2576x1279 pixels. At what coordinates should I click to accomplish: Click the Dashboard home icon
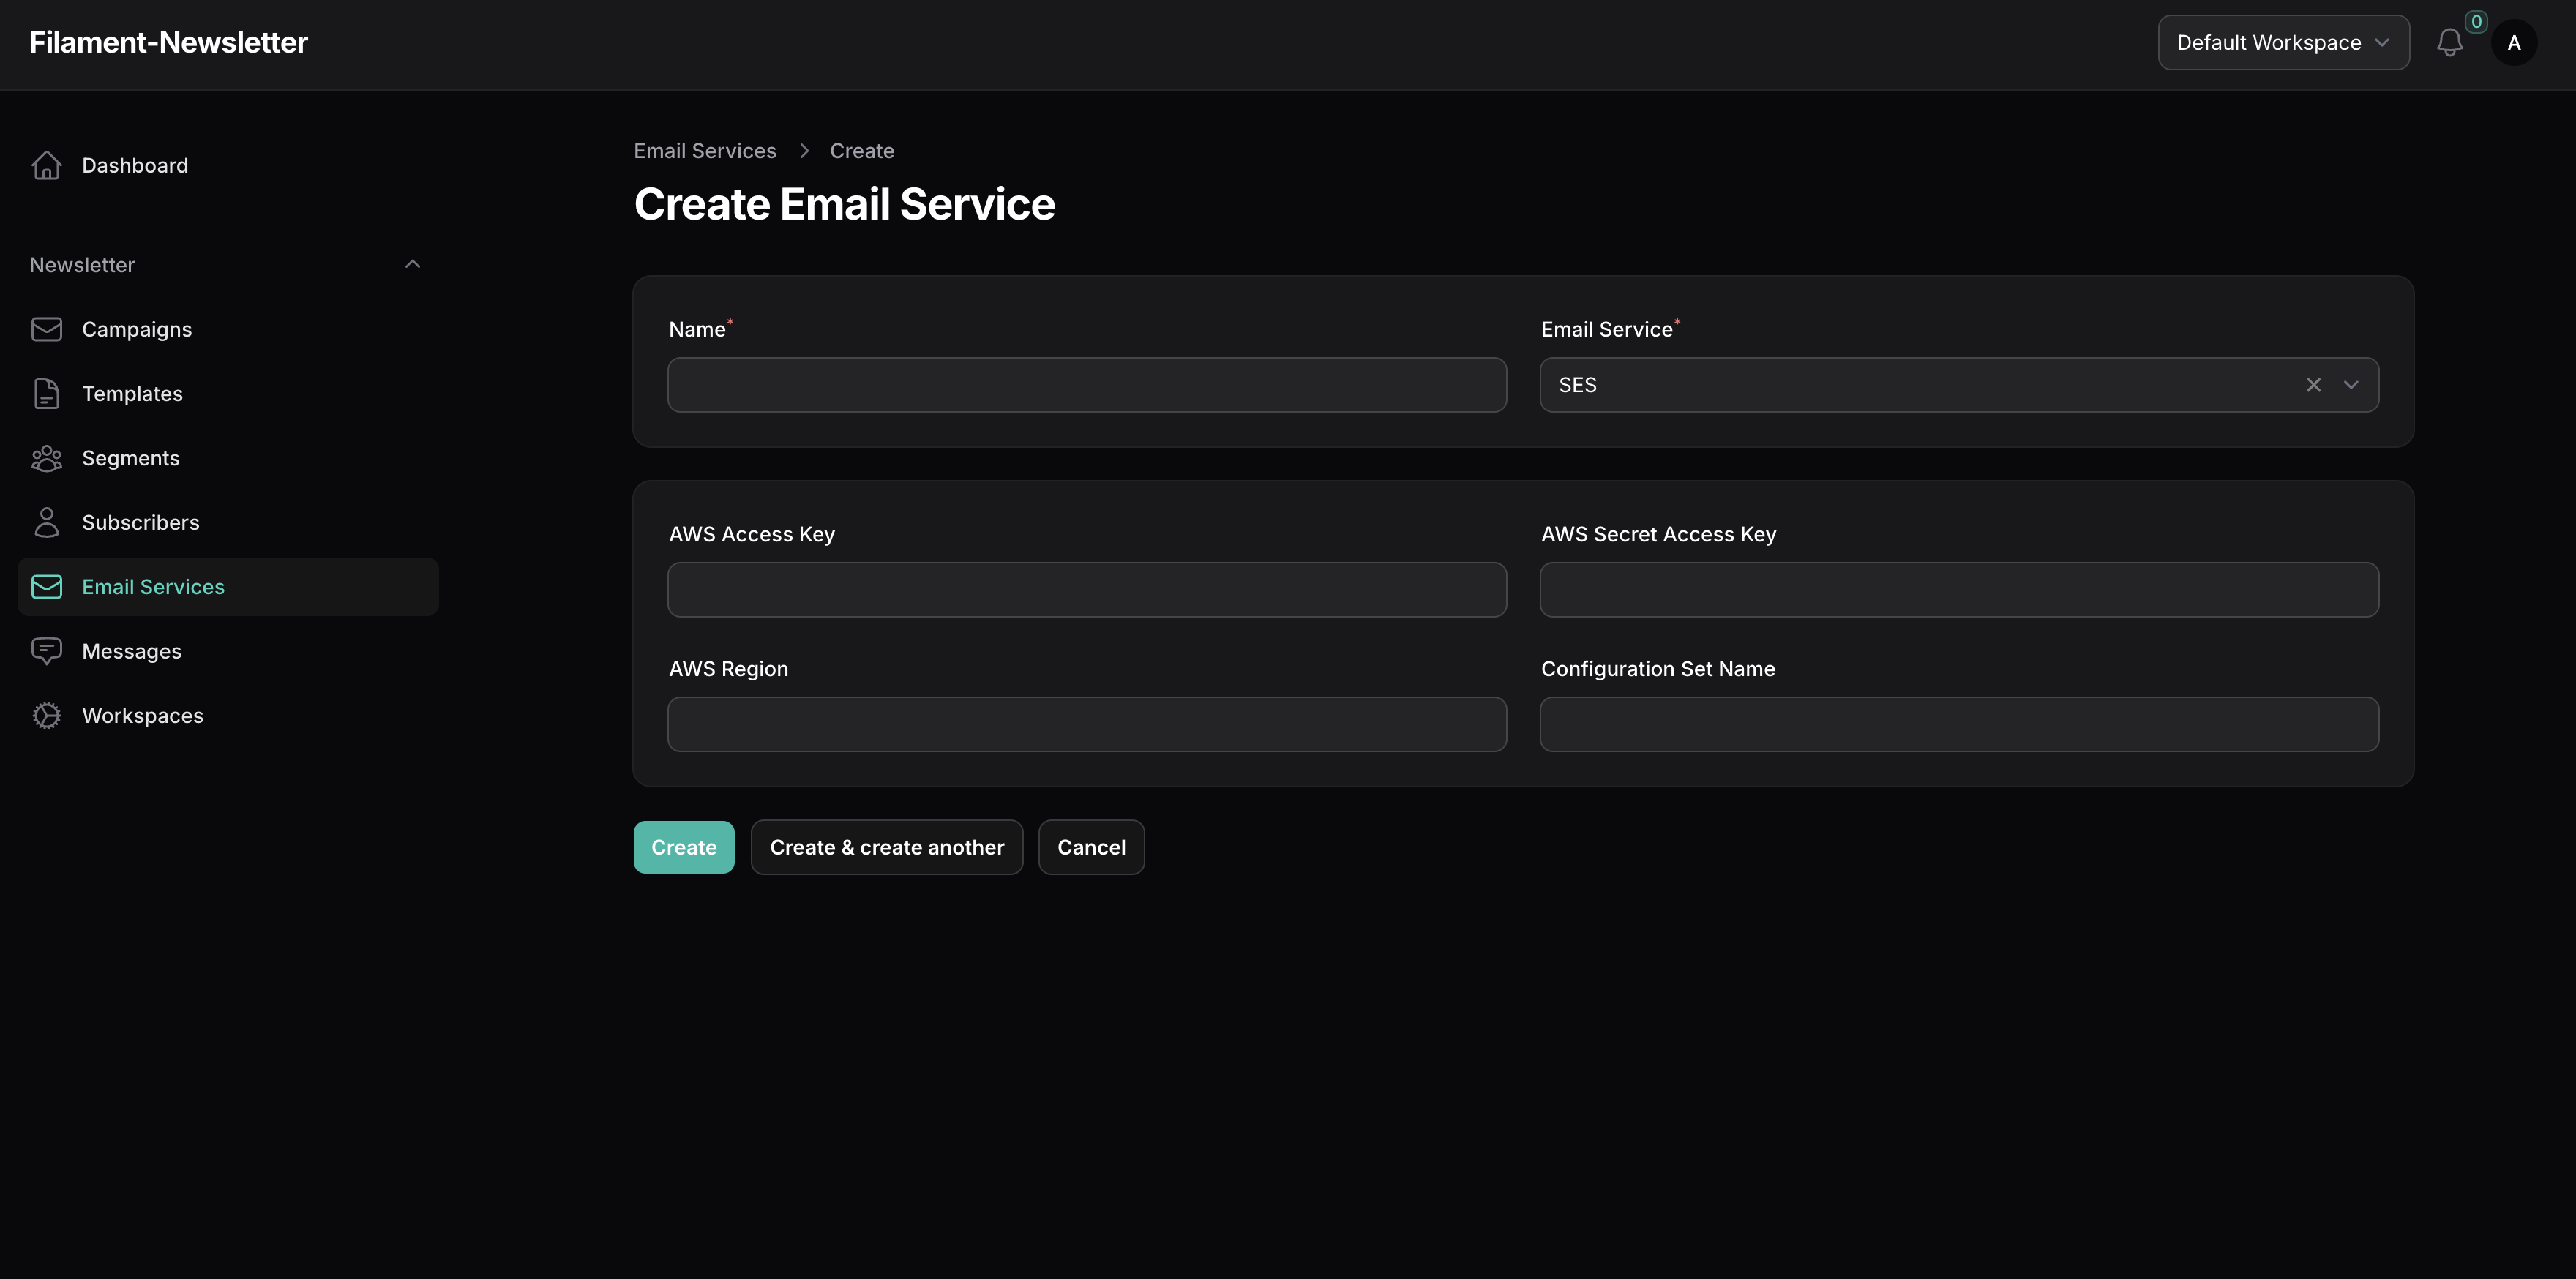point(46,165)
